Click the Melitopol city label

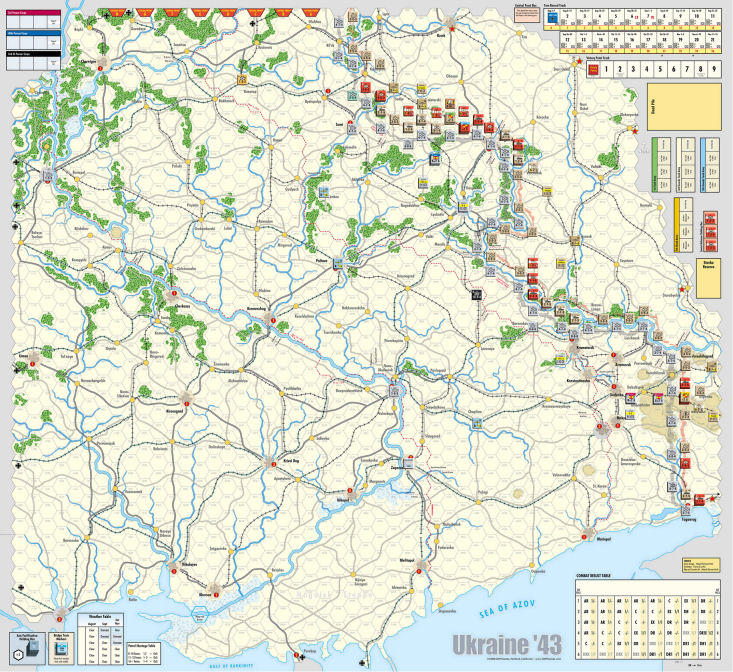click(x=407, y=560)
